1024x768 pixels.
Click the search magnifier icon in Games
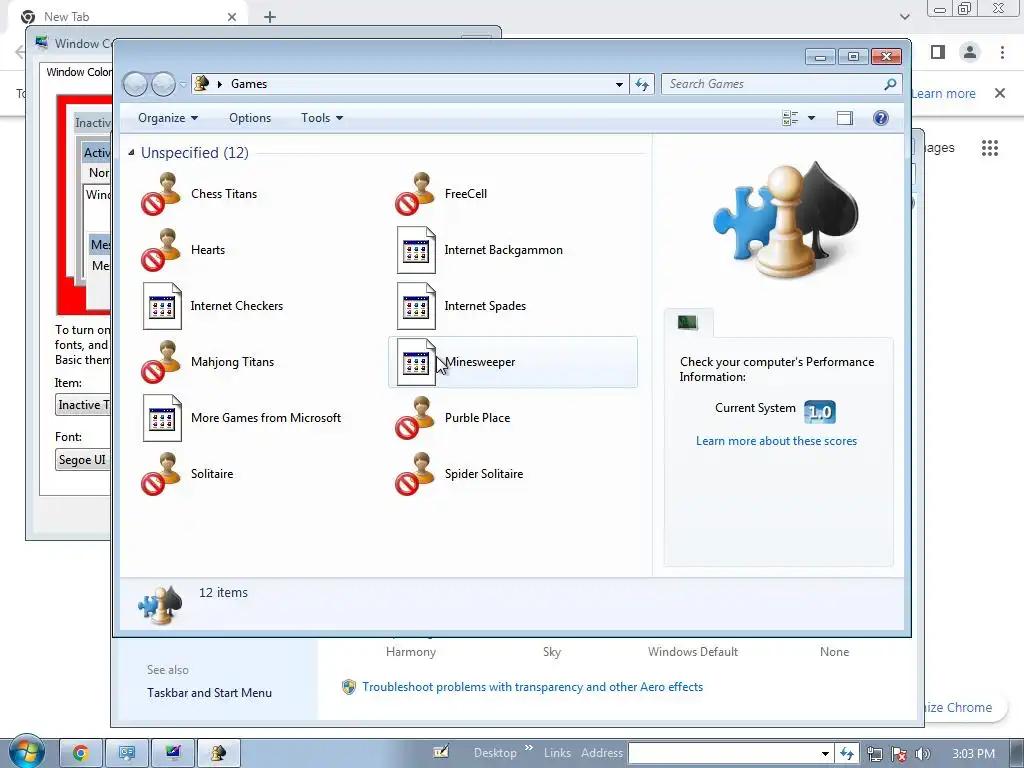[889, 84]
